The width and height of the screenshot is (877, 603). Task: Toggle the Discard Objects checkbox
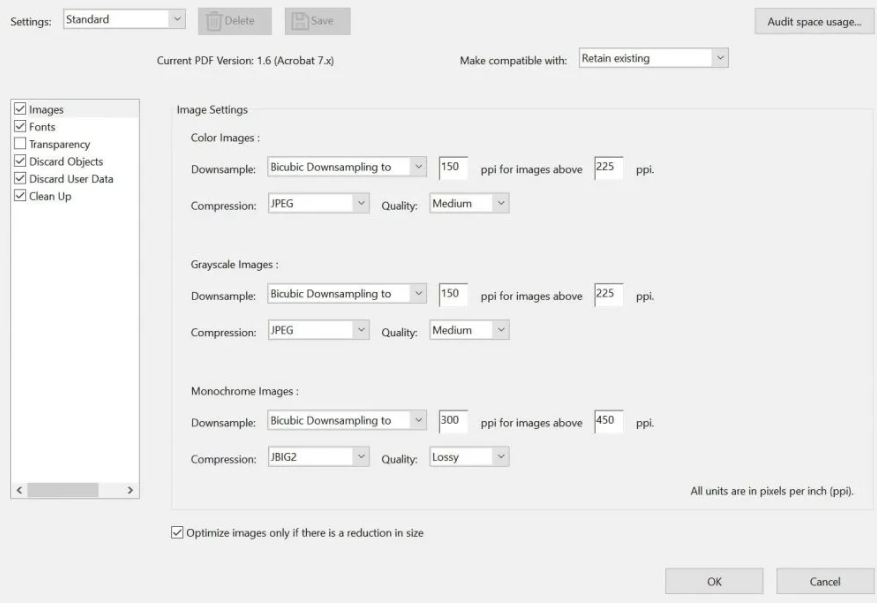pos(20,161)
